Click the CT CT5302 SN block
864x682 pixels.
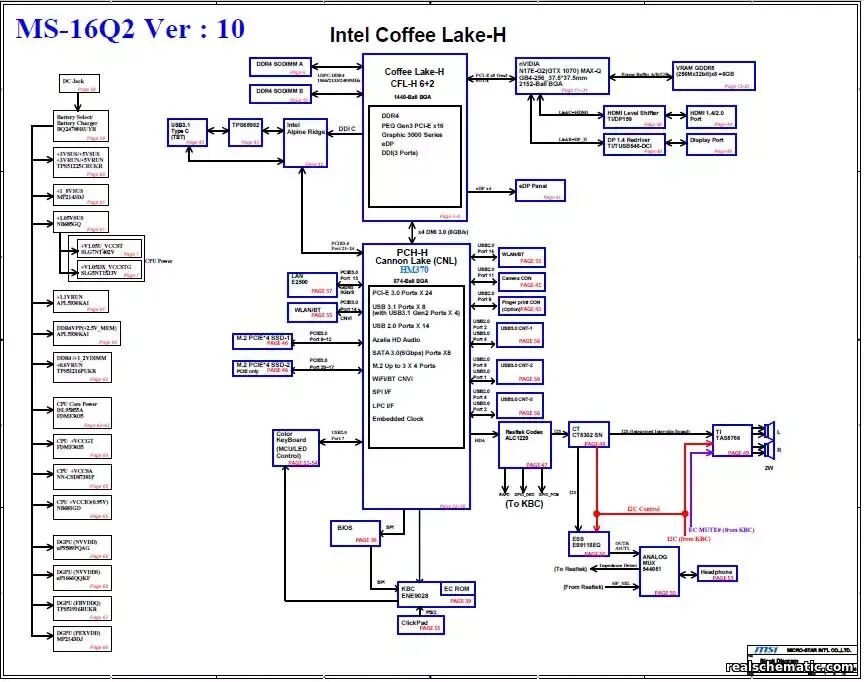click(x=588, y=435)
